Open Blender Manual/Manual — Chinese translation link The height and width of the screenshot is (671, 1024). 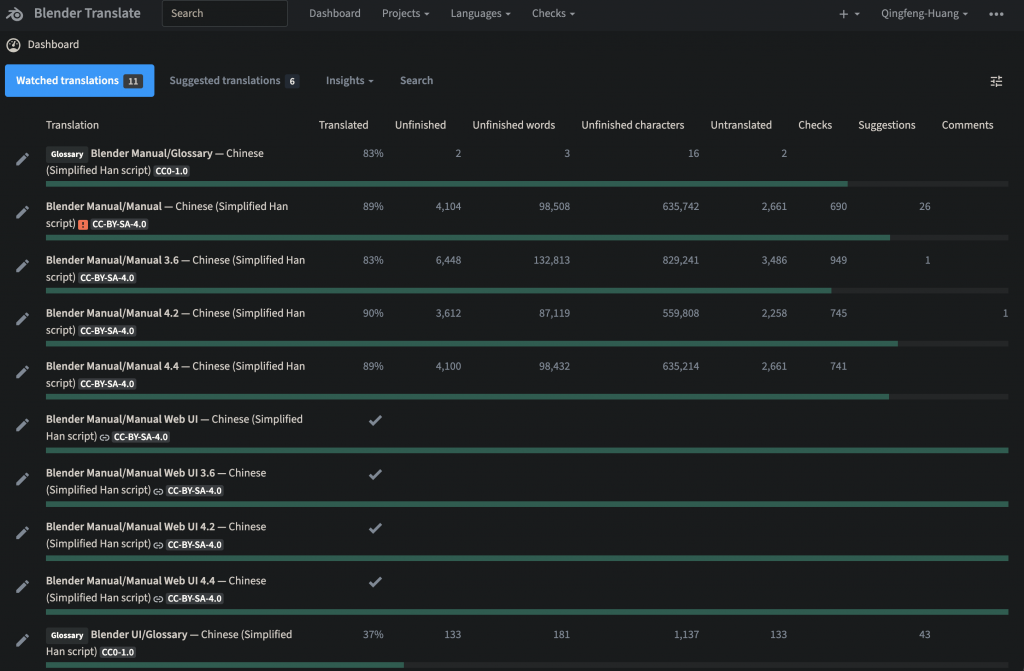tap(167, 214)
